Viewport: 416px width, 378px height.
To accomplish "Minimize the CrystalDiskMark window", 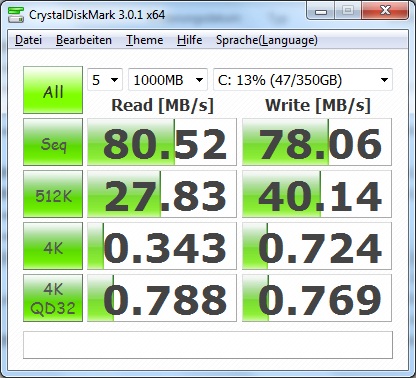I will (x=321, y=11).
